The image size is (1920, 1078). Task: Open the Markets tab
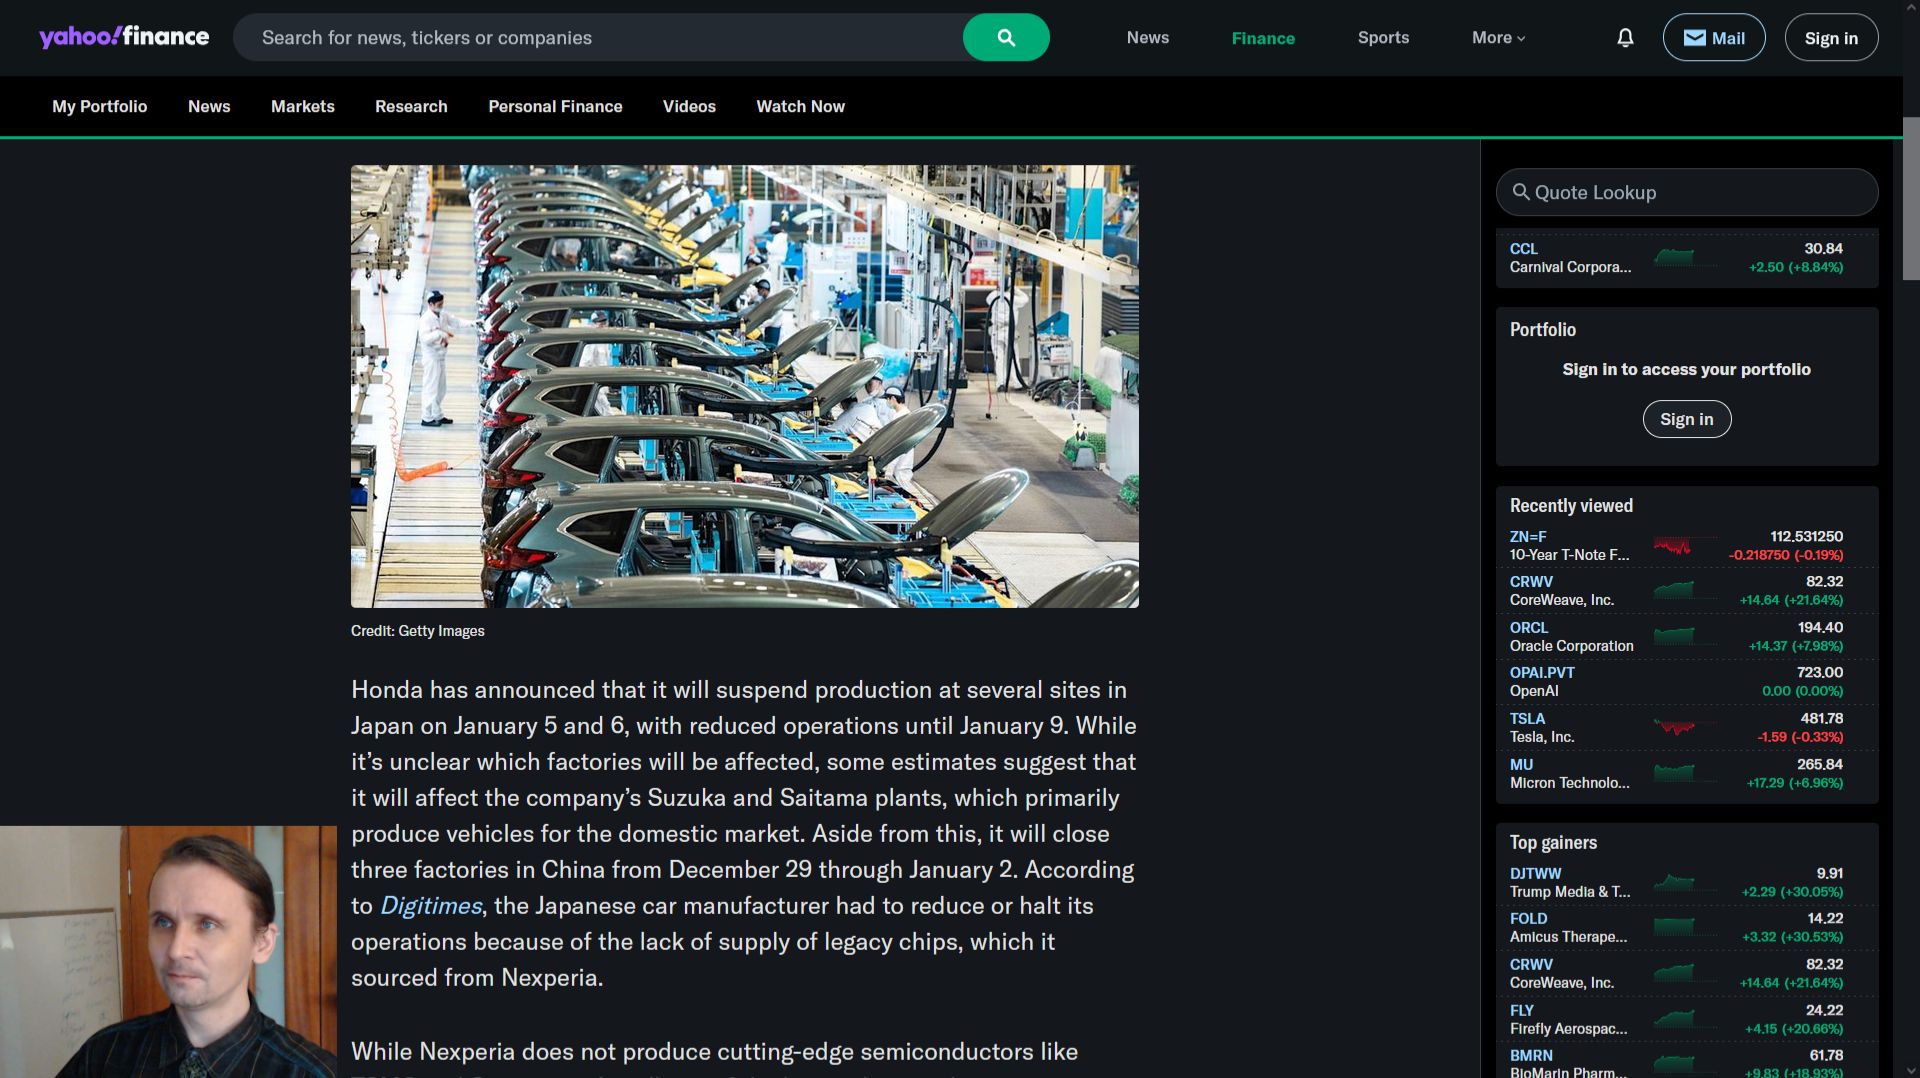tap(303, 106)
